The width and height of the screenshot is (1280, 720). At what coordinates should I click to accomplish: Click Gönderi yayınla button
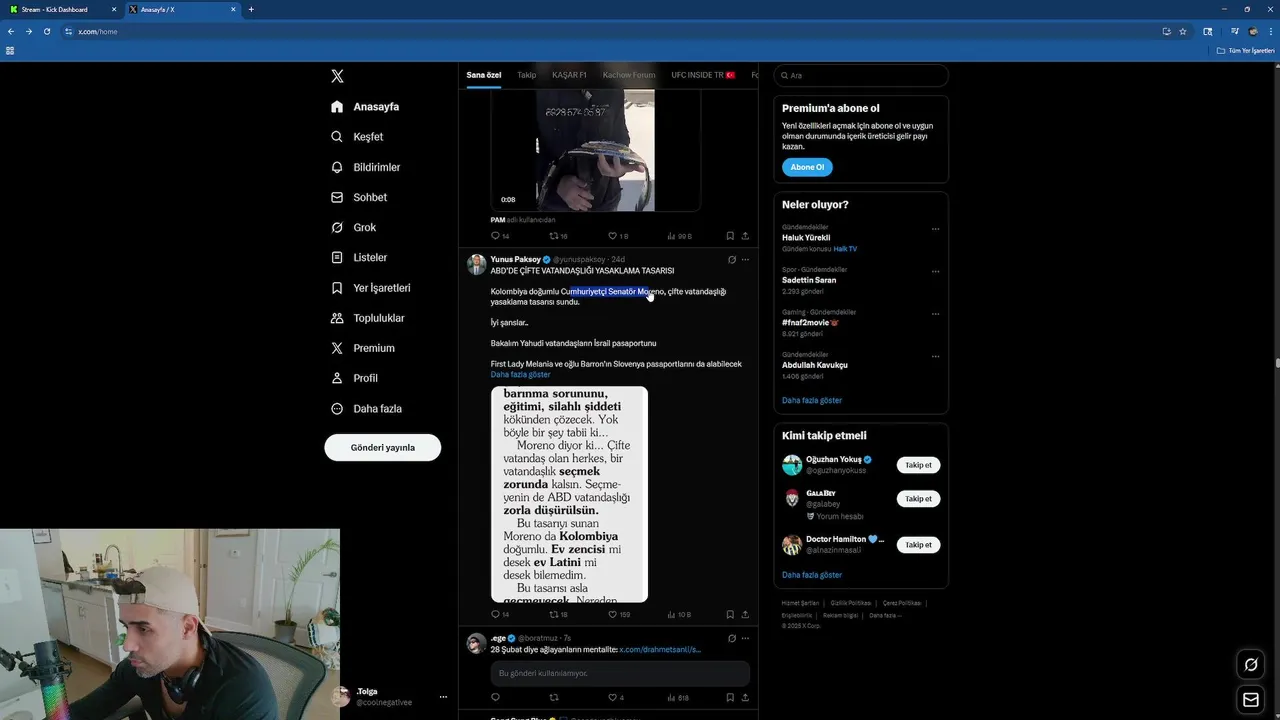[383, 447]
